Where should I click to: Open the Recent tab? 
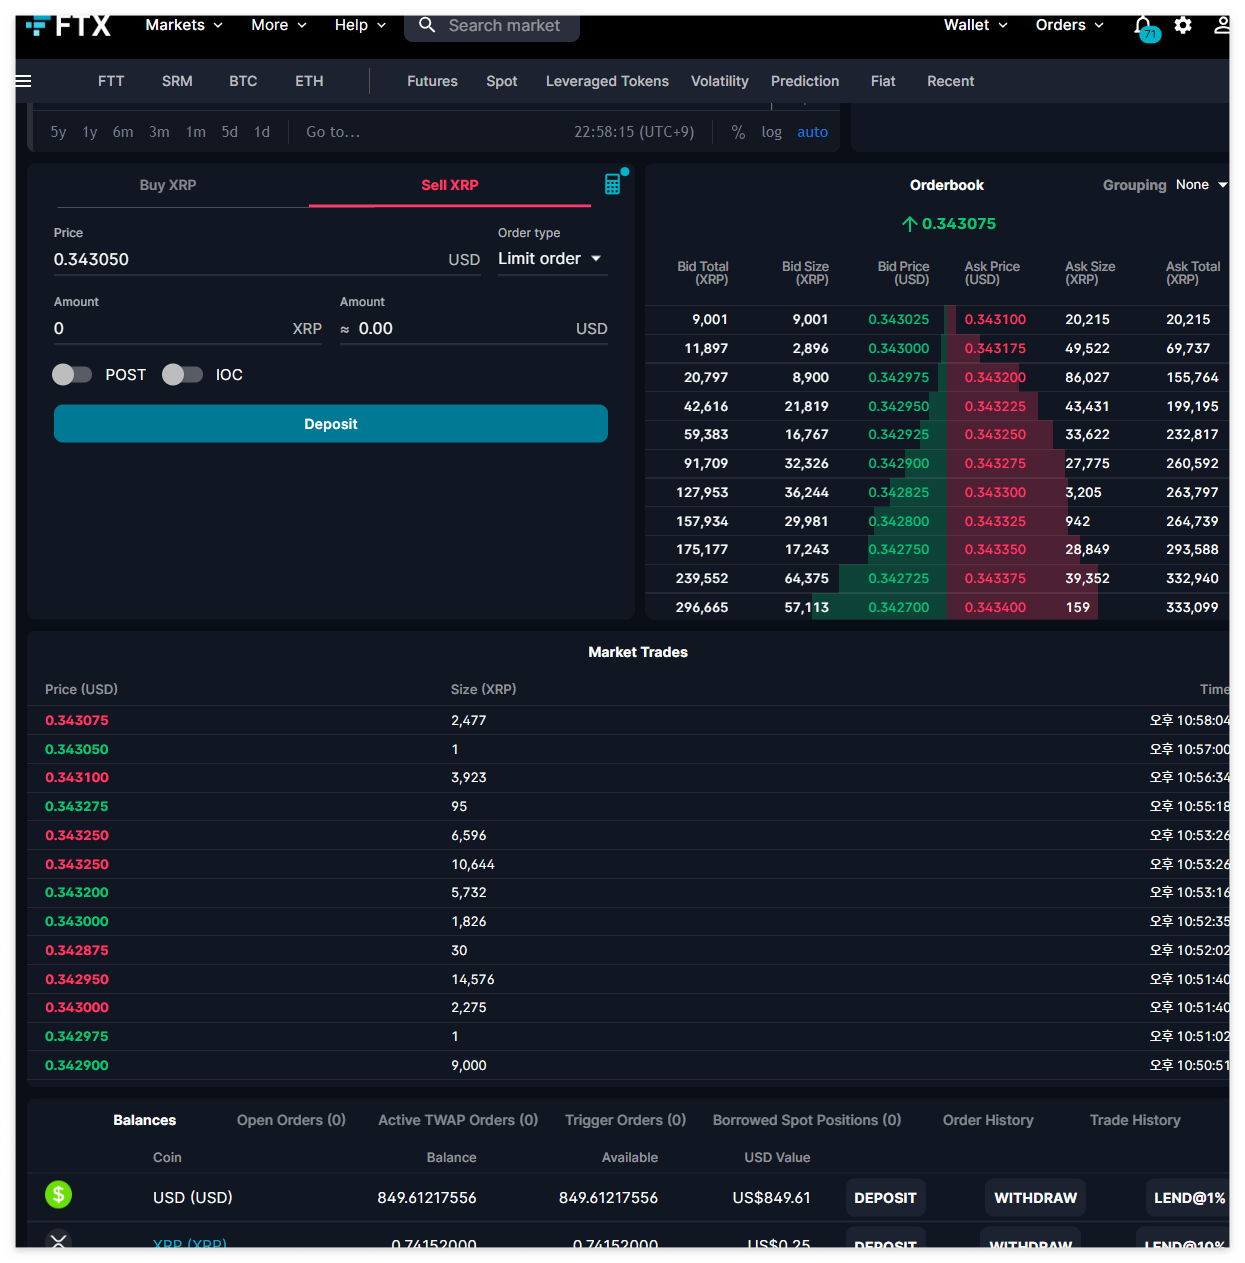(950, 81)
